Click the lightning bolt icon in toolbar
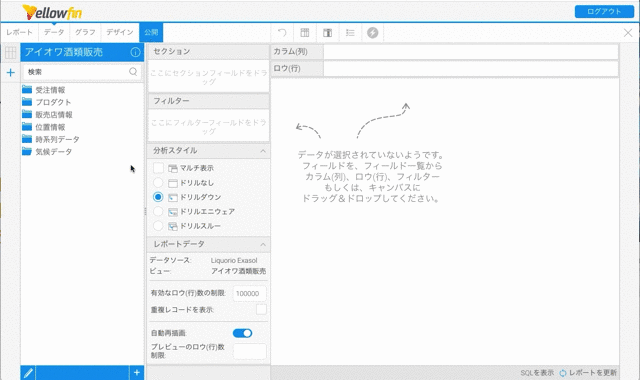The height and width of the screenshot is (380, 640). [x=372, y=33]
